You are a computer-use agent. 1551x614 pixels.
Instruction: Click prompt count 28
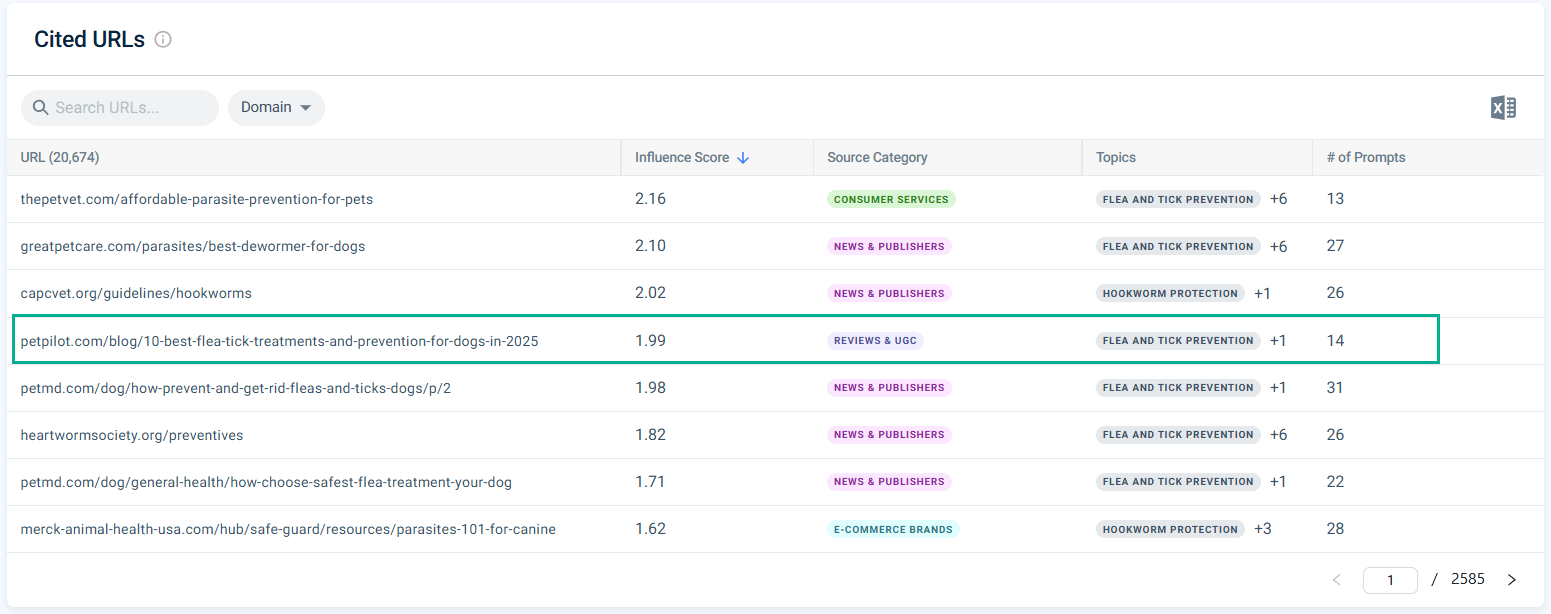tap(1335, 529)
